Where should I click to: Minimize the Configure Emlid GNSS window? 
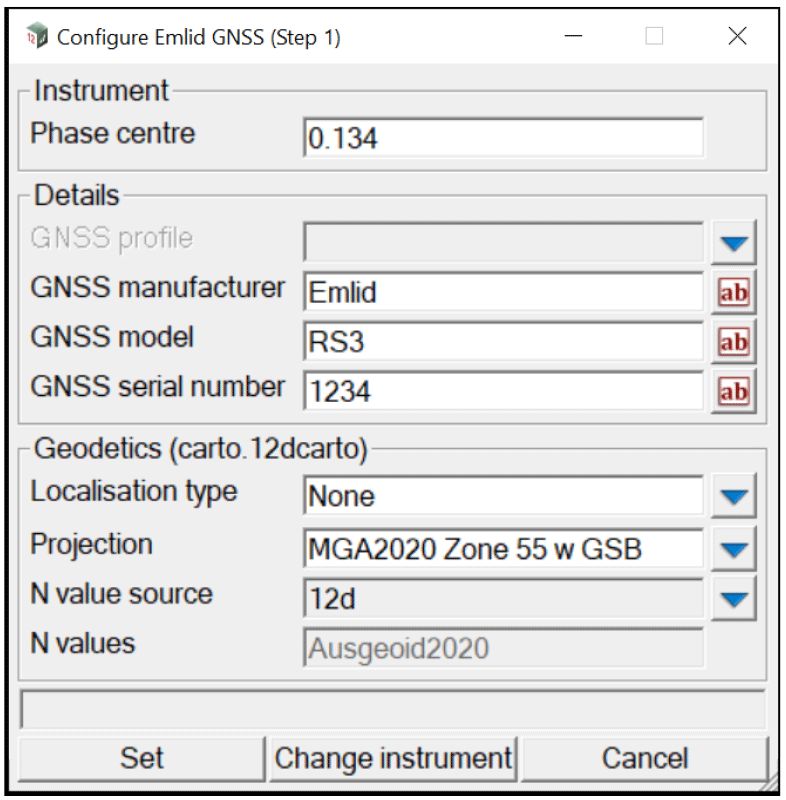(x=573, y=36)
